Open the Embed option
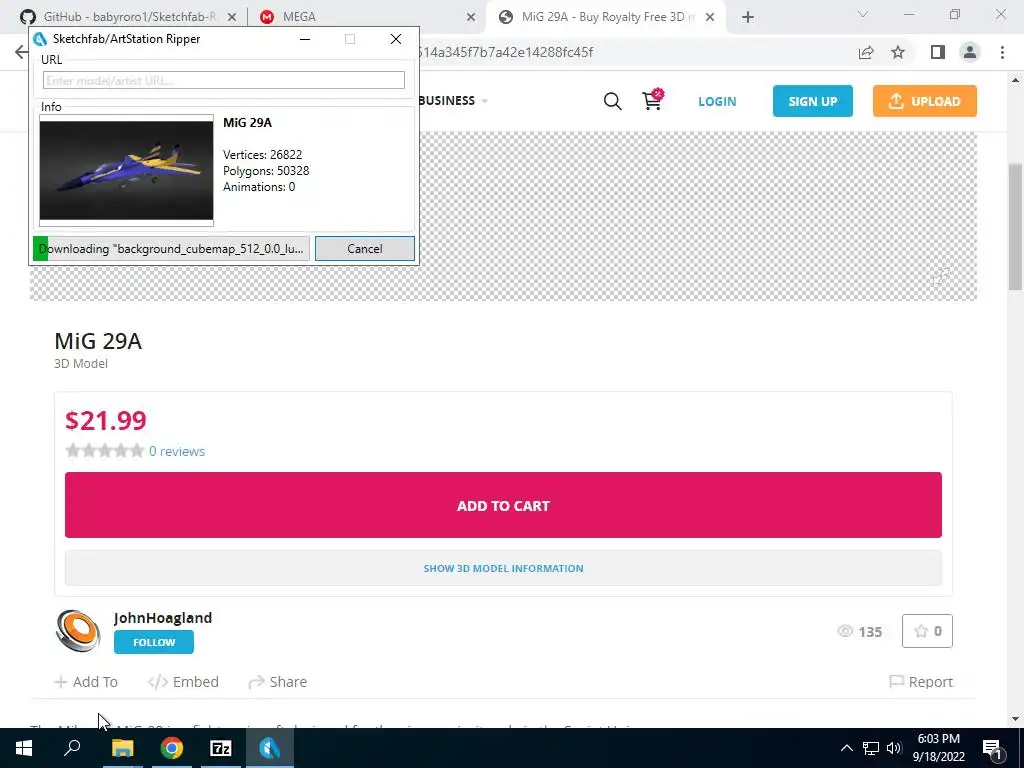Viewport: 1024px width, 768px height. pyautogui.click(x=183, y=682)
